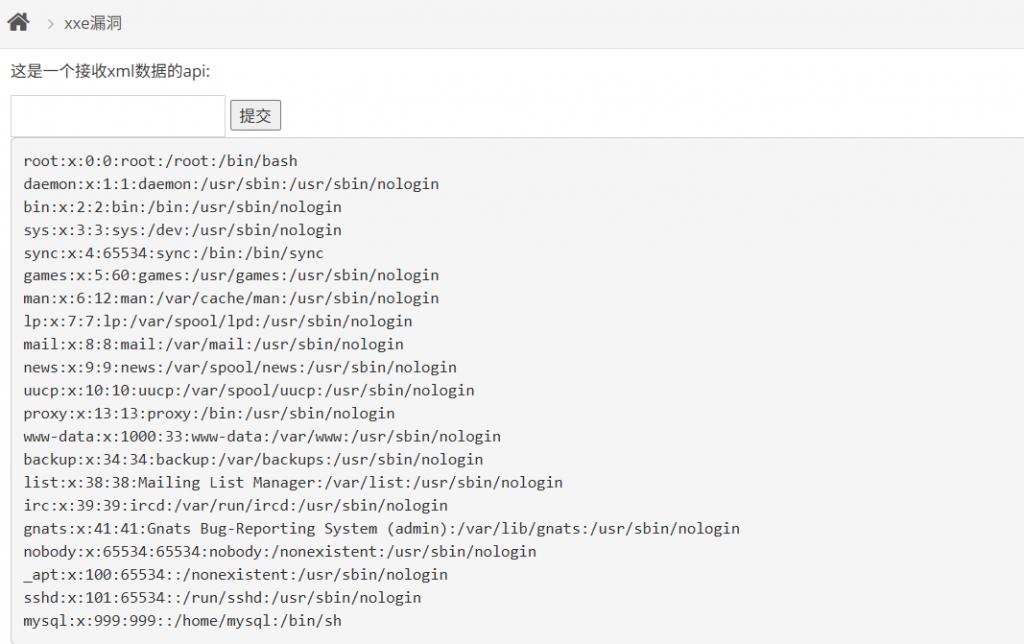The width and height of the screenshot is (1024, 644).
Task: Click inside the XML input field
Action: point(115,114)
